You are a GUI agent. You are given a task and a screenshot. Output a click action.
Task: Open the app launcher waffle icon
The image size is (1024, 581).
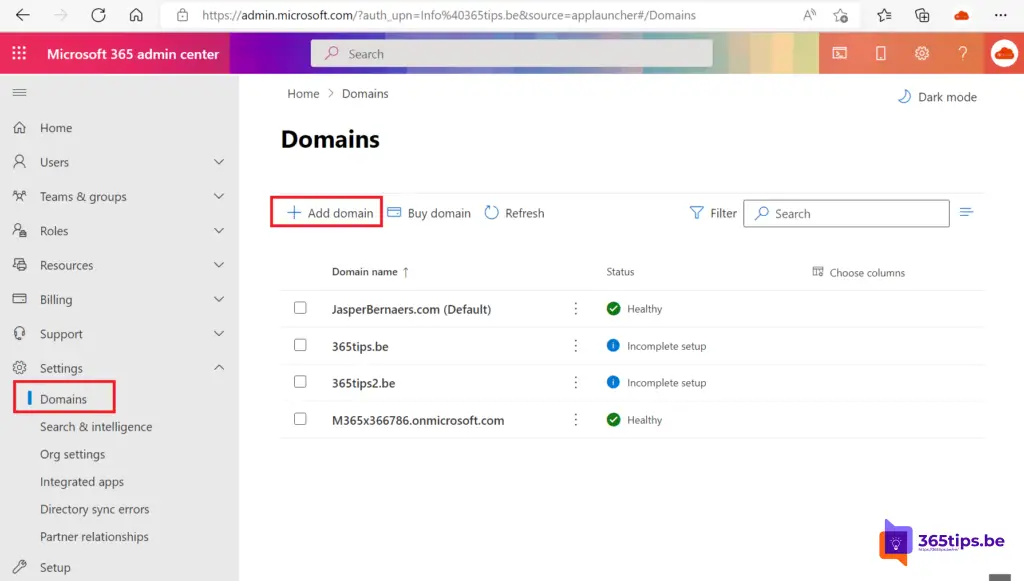[x=19, y=54]
